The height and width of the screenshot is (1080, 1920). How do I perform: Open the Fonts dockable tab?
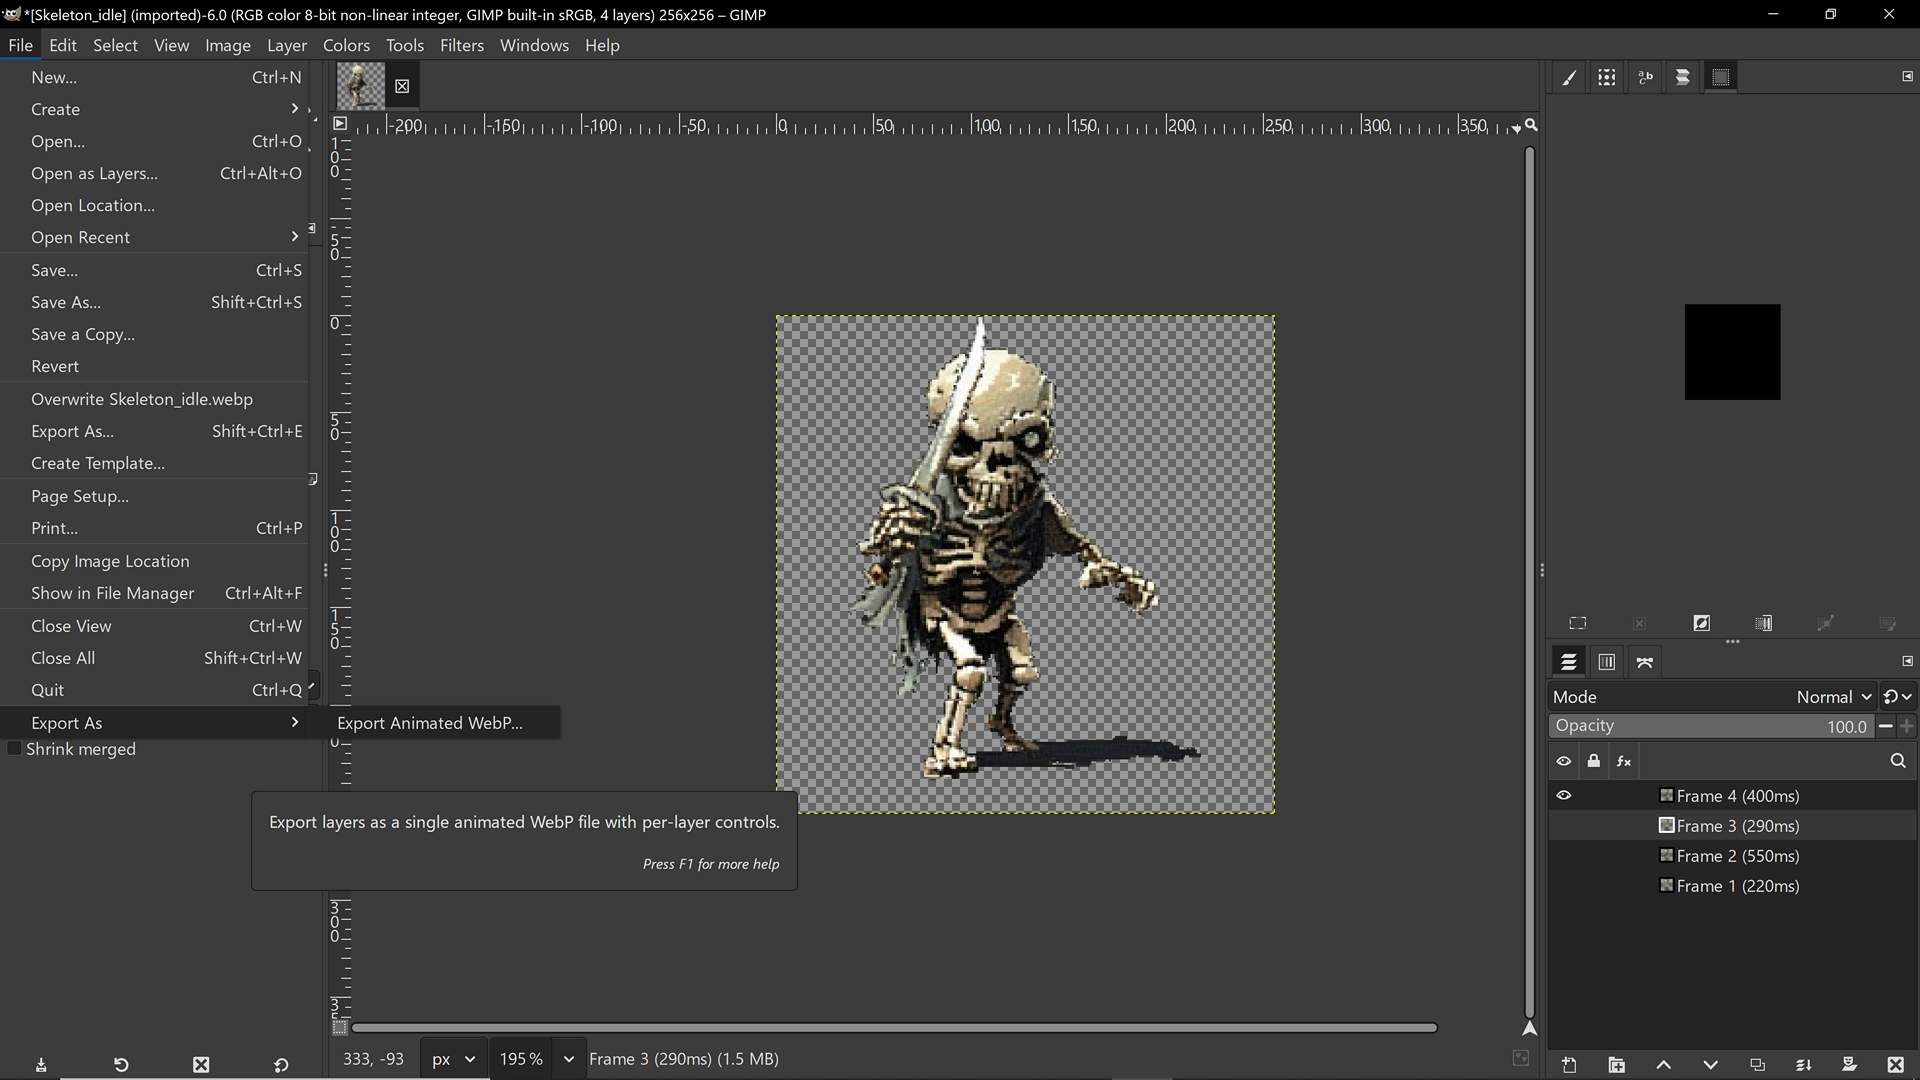point(1645,77)
